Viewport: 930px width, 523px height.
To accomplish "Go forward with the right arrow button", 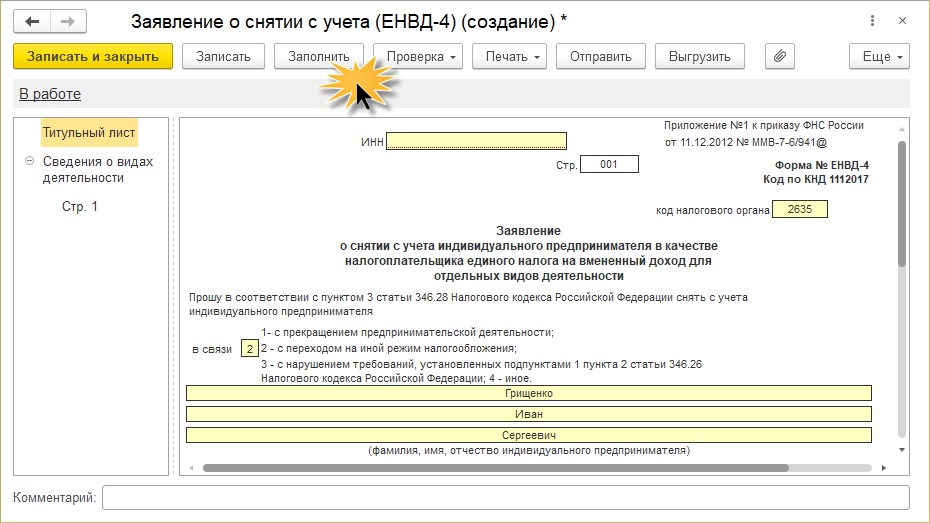I will tap(68, 21).
